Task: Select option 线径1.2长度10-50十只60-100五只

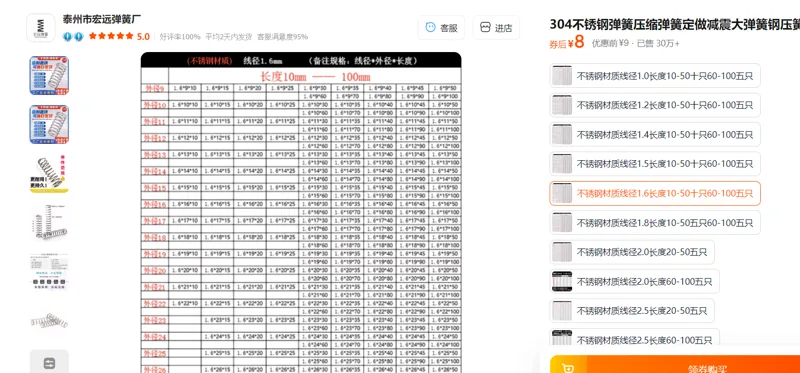Action: click(x=655, y=106)
